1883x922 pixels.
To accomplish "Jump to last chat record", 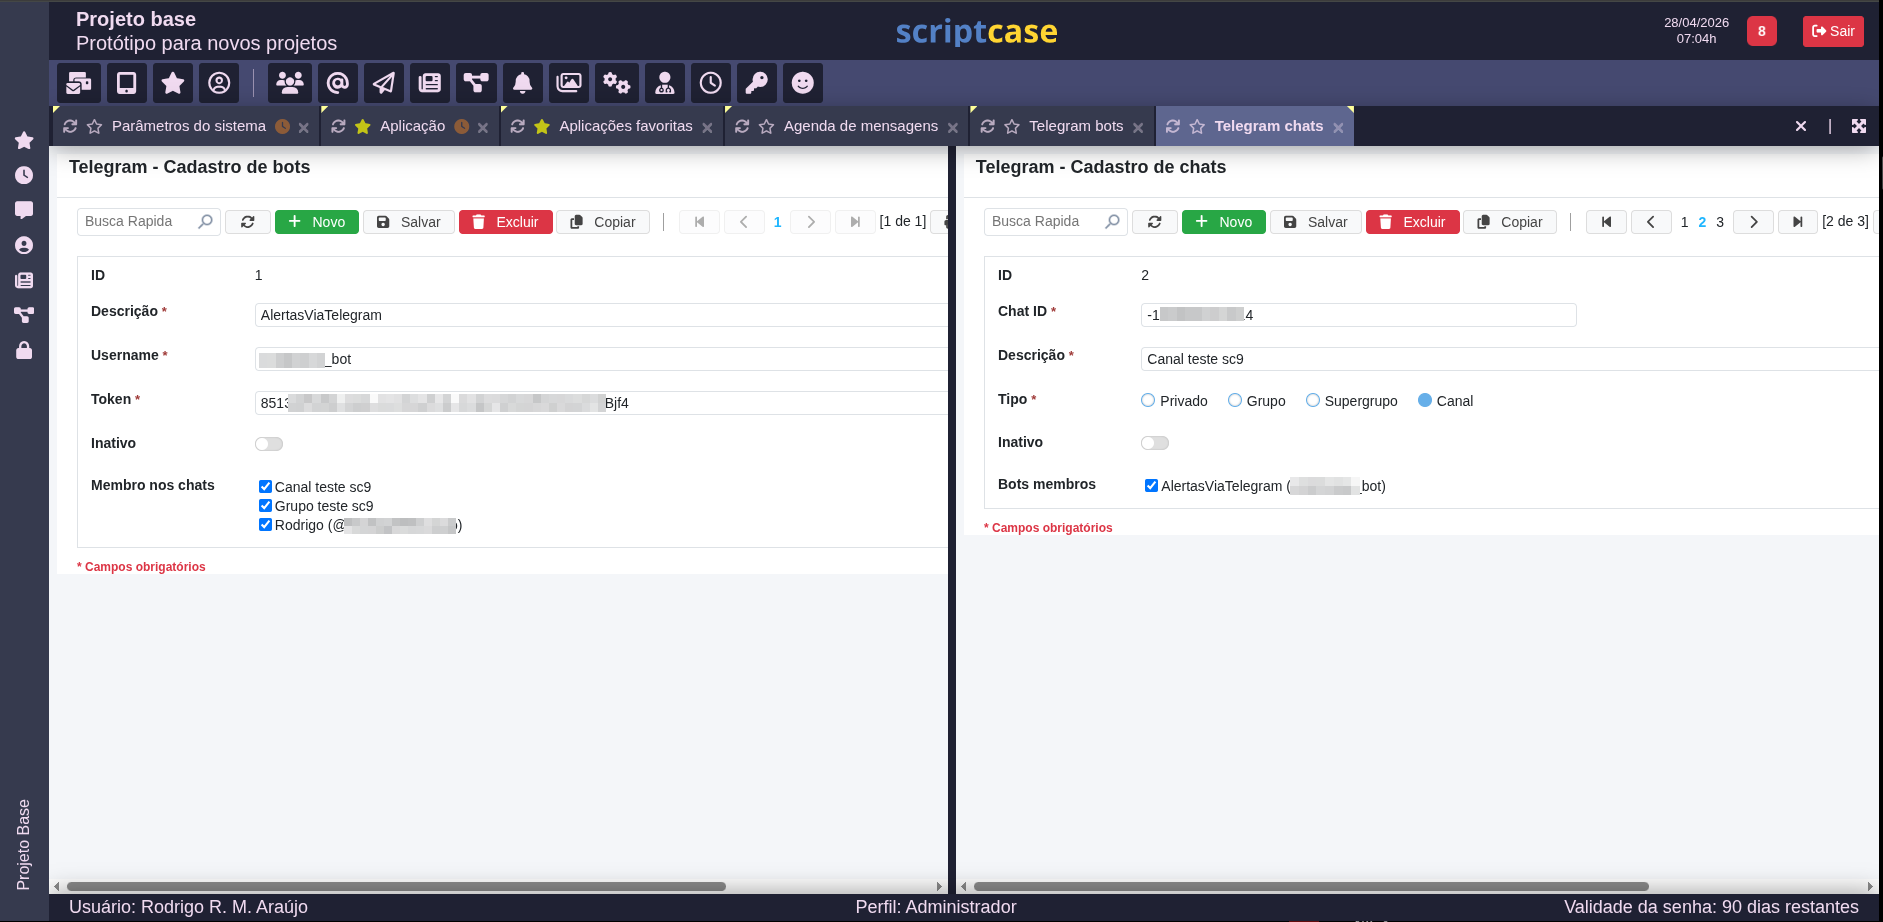I will pyautogui.click(x=1797, y=222).
